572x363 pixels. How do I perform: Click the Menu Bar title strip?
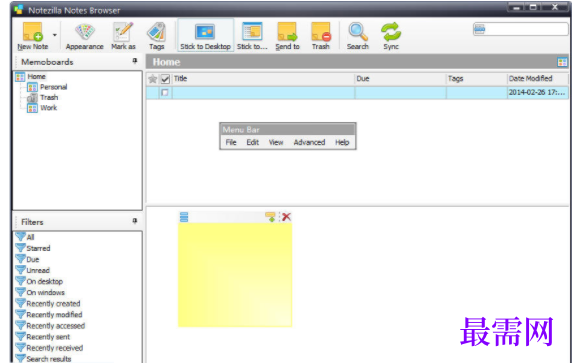point(287,130)
